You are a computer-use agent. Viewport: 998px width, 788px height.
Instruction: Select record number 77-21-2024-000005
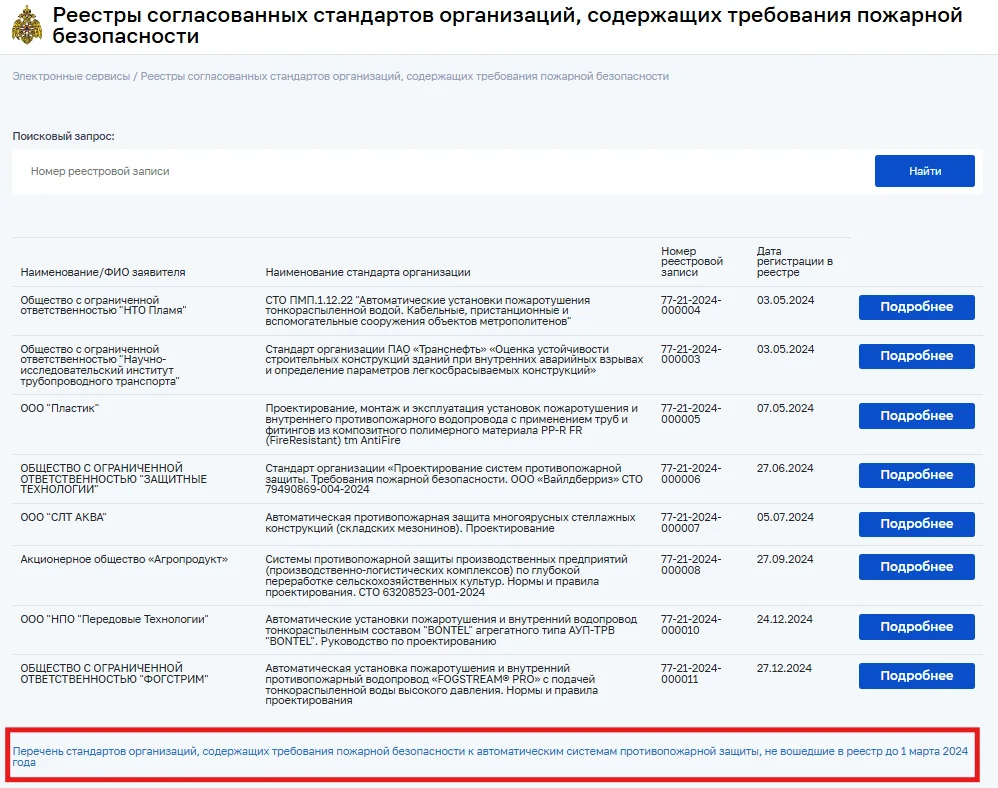coord(691,414)
